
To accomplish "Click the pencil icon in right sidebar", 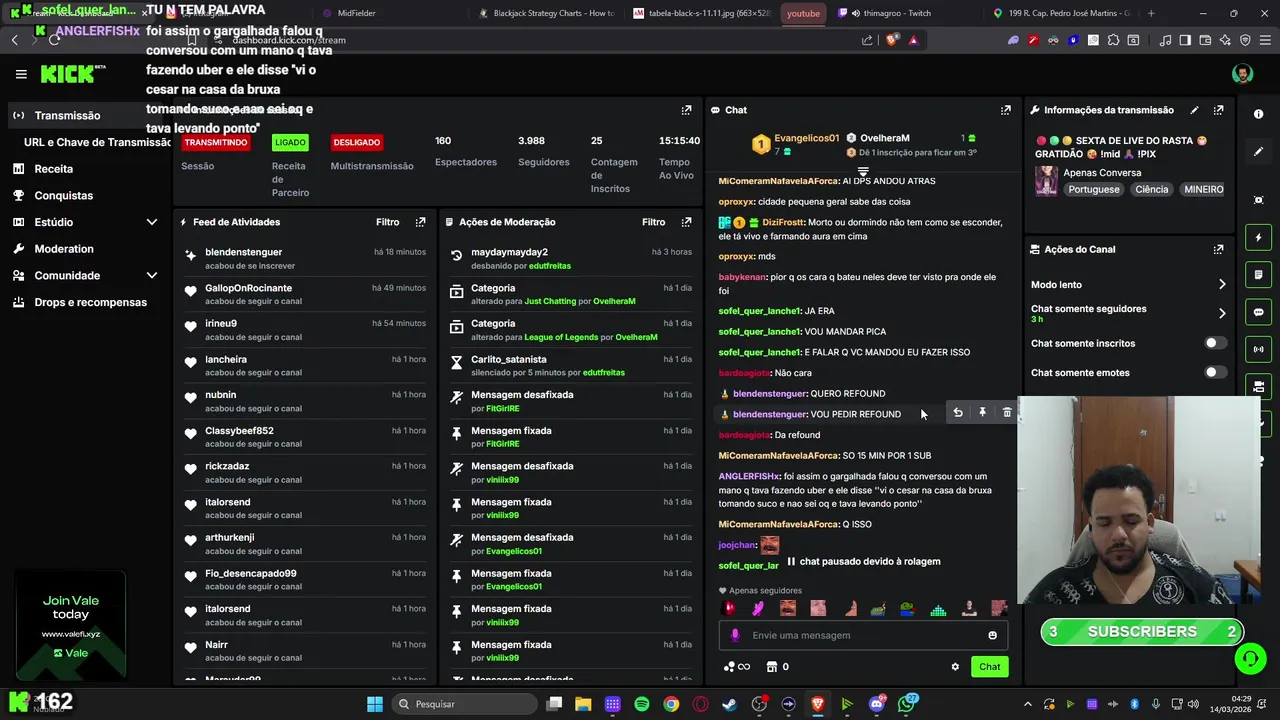I will pyautogui.click(x=1258, y=152).
